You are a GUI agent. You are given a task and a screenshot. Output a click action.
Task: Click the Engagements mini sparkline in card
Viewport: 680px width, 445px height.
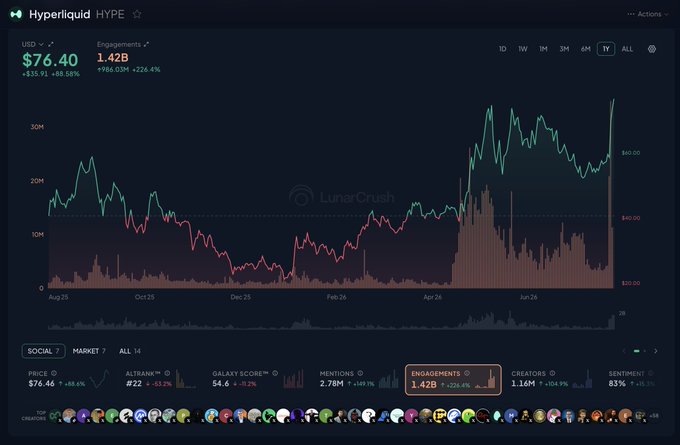[x=485, y=379]
